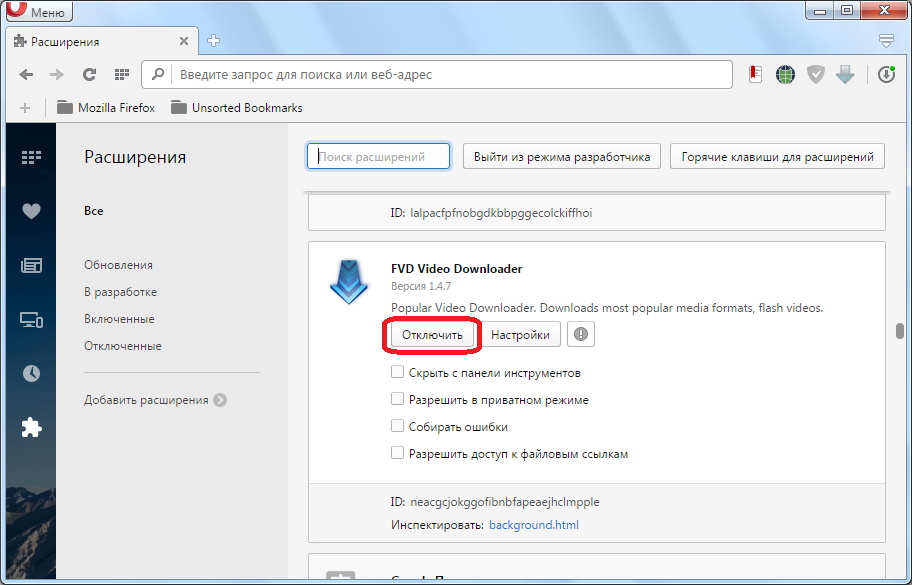Select 'Обновления' filter in sidebar list
Screen dimensions: 912x585
(x=119, y=265)
